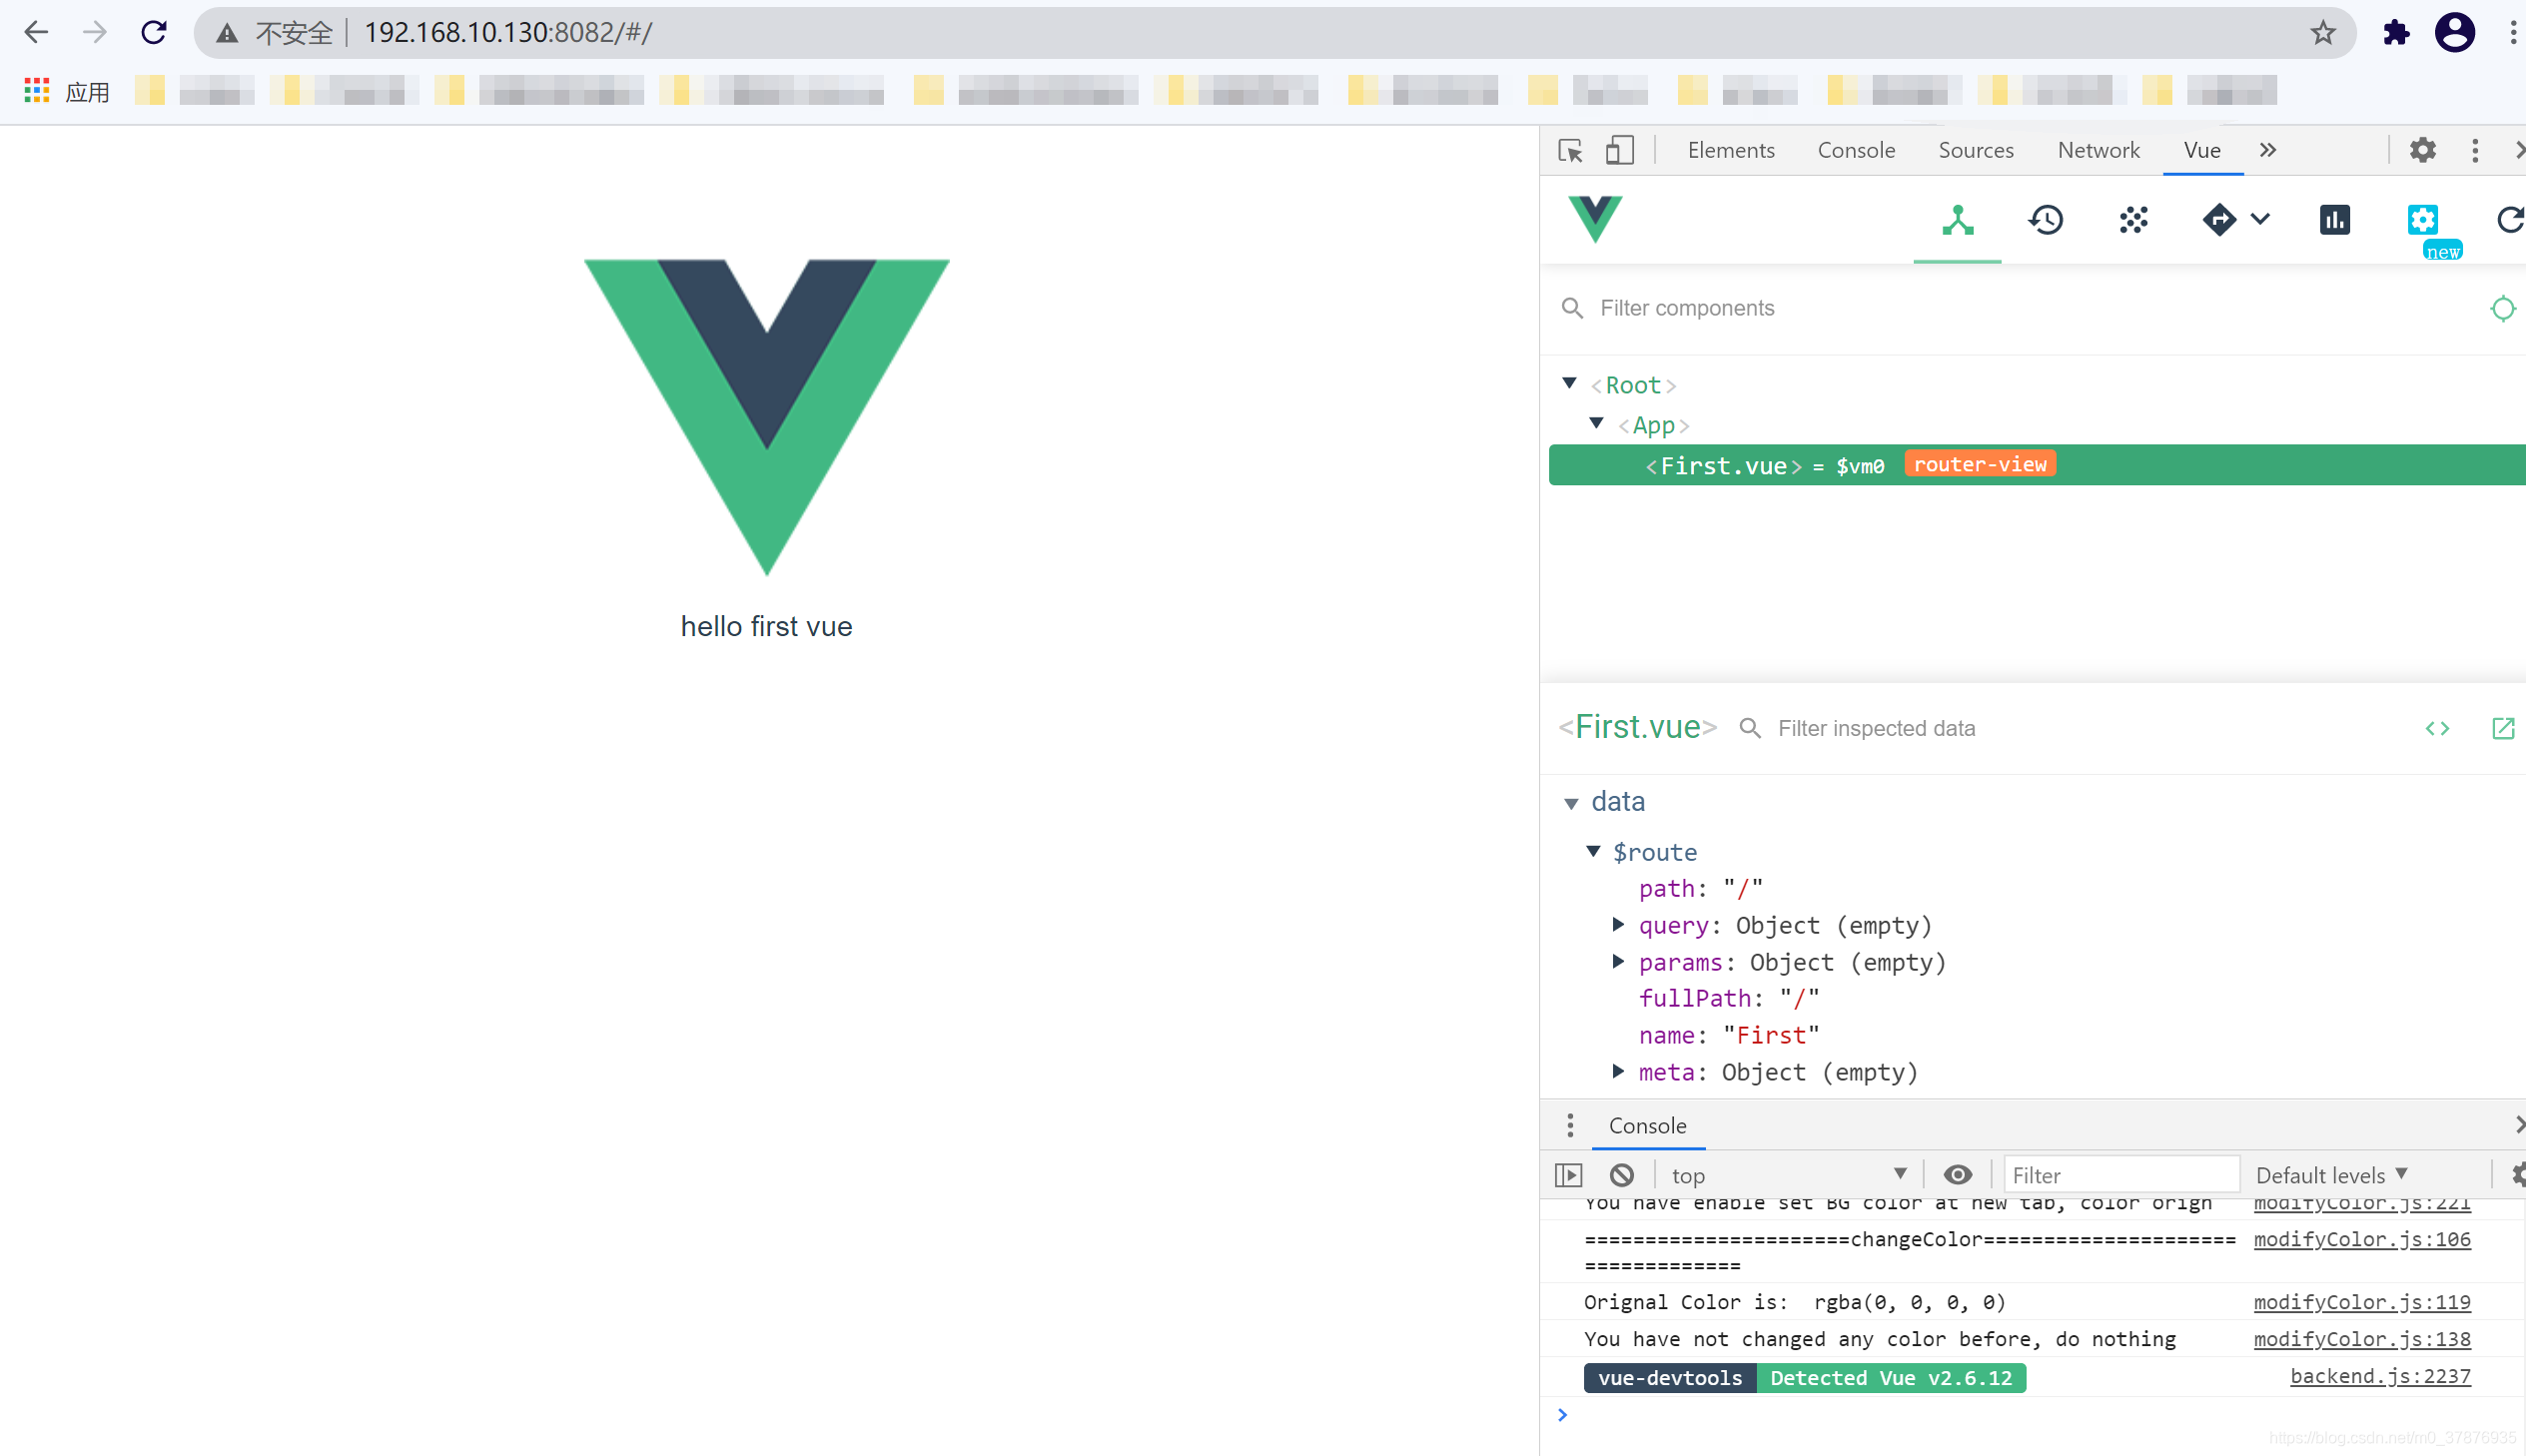Show more DevTools tabs chevron
Image resolution: width=2526 pixels, height=1456 pixels.
[x=2268, y=150]
